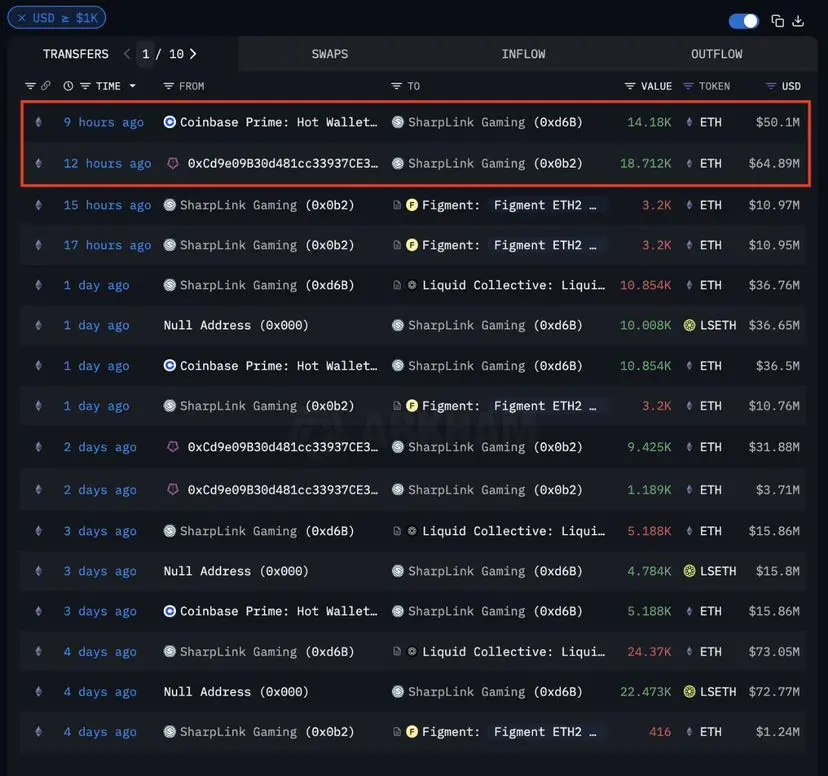The width and height of the screenshot is (828, 776).
Task: Click SharpLink Gaming (0xd6B) sender in $73.05M row
Action: (267, 652)
